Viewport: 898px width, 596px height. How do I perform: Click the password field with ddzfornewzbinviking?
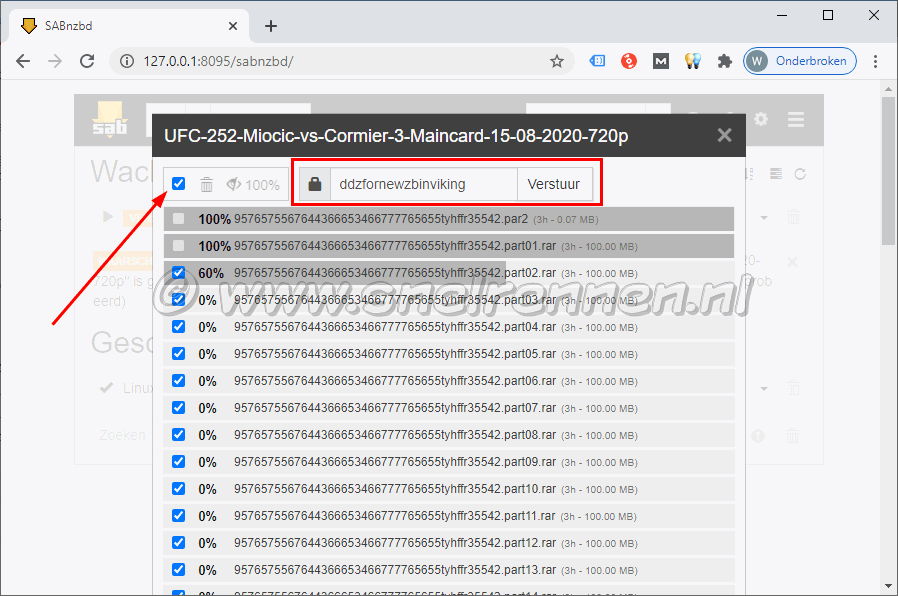[424, 184]
